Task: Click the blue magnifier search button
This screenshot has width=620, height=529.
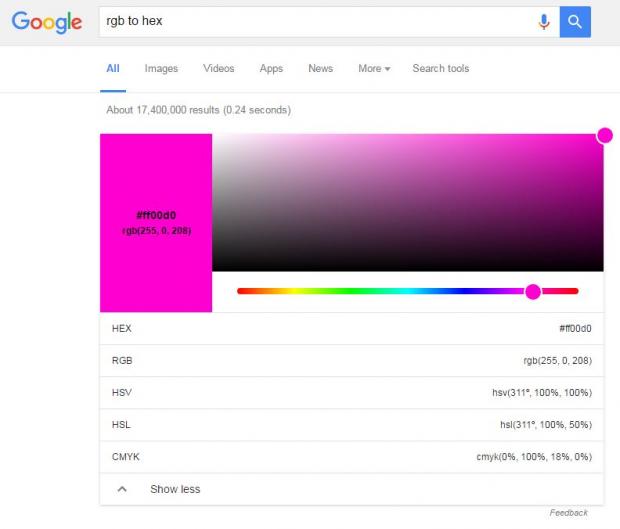Action: [x=575, y=21]
